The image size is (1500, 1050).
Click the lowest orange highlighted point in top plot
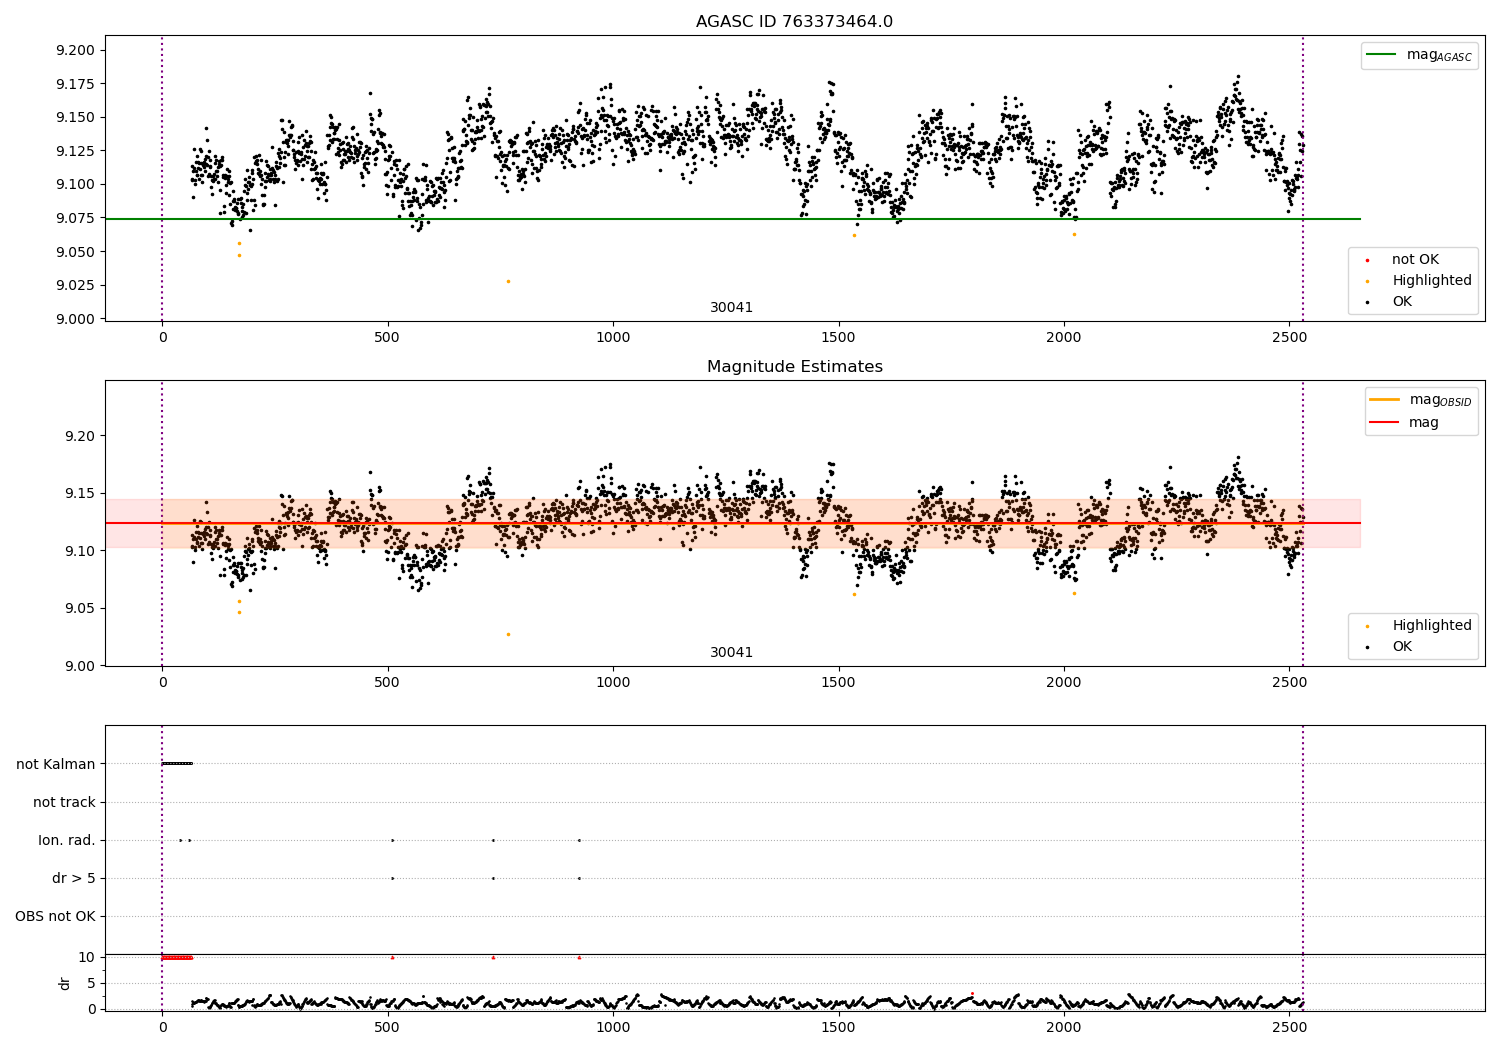(508, 281)
